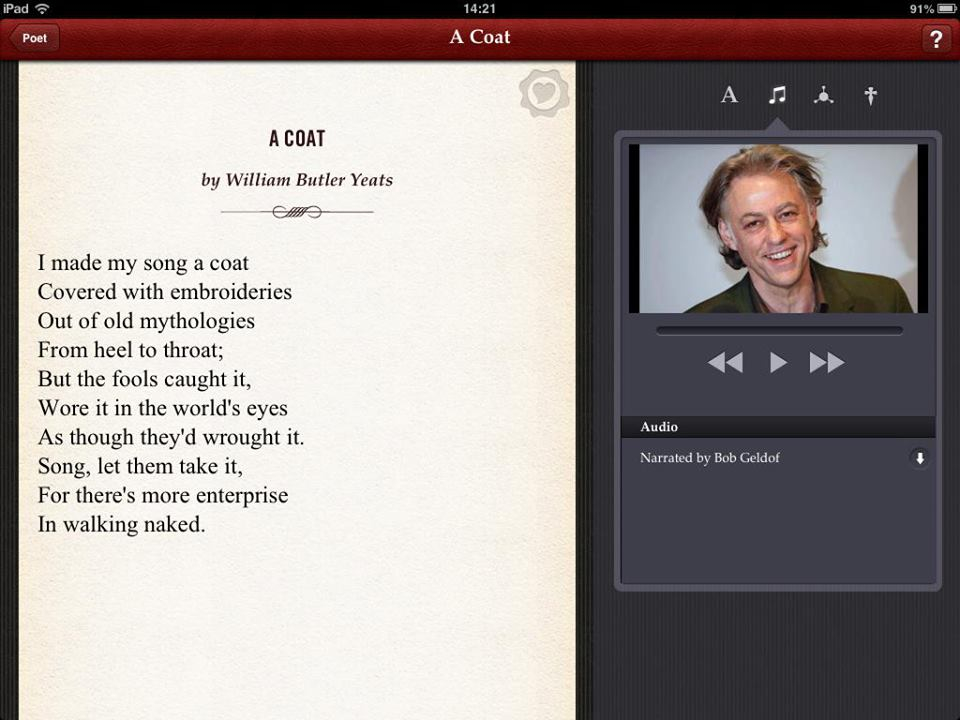The image size is (960, 720).
Task: Click the audio progress bar
Action: [779, 331]
